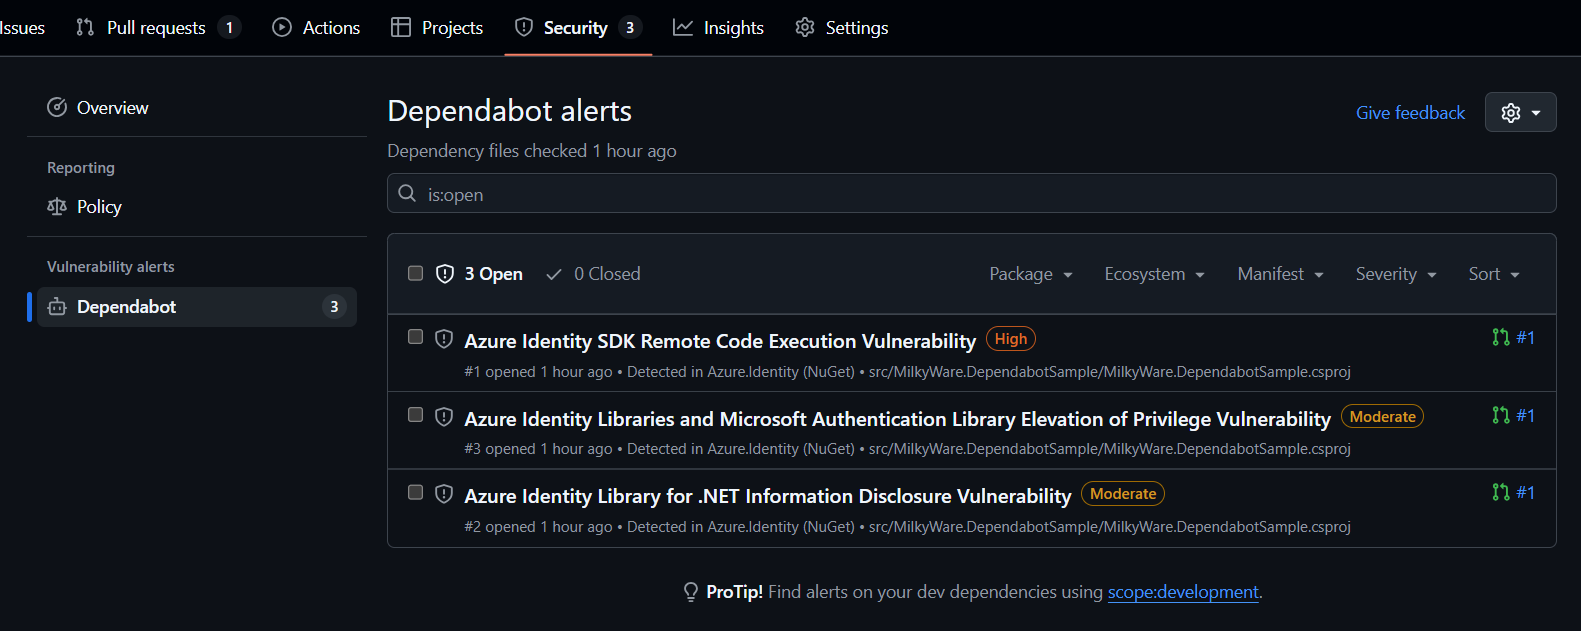Open the alert settings gear dropdown
The width and height of the screenshot is (1581, 631).
click(1520, 112)
